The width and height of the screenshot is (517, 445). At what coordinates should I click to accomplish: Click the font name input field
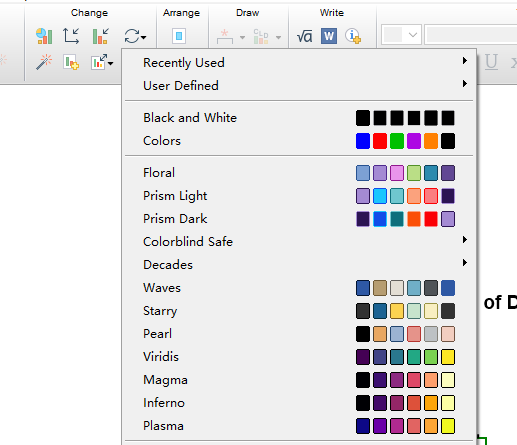click(471, 35)
